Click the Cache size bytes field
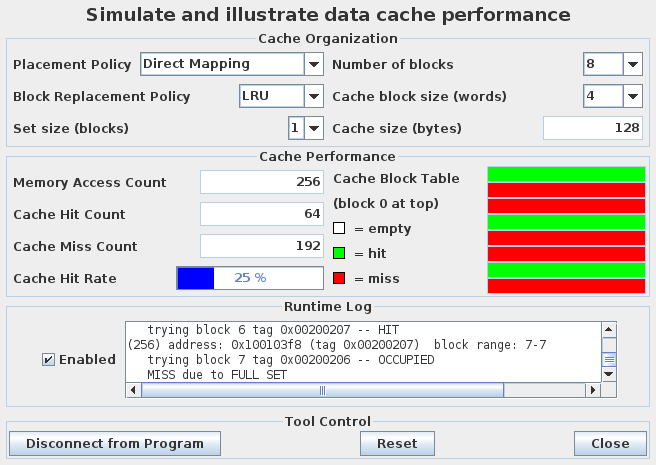656x465 pixels. 593,128
